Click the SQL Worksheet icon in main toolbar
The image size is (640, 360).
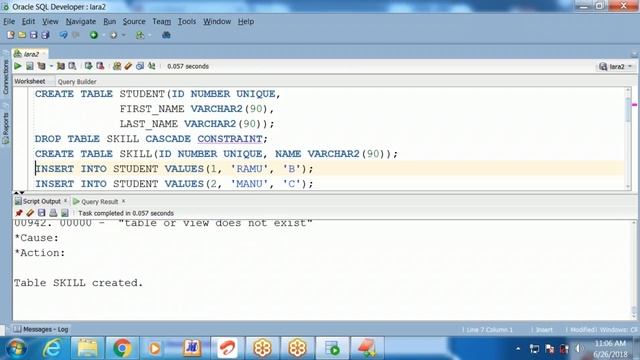140,35
